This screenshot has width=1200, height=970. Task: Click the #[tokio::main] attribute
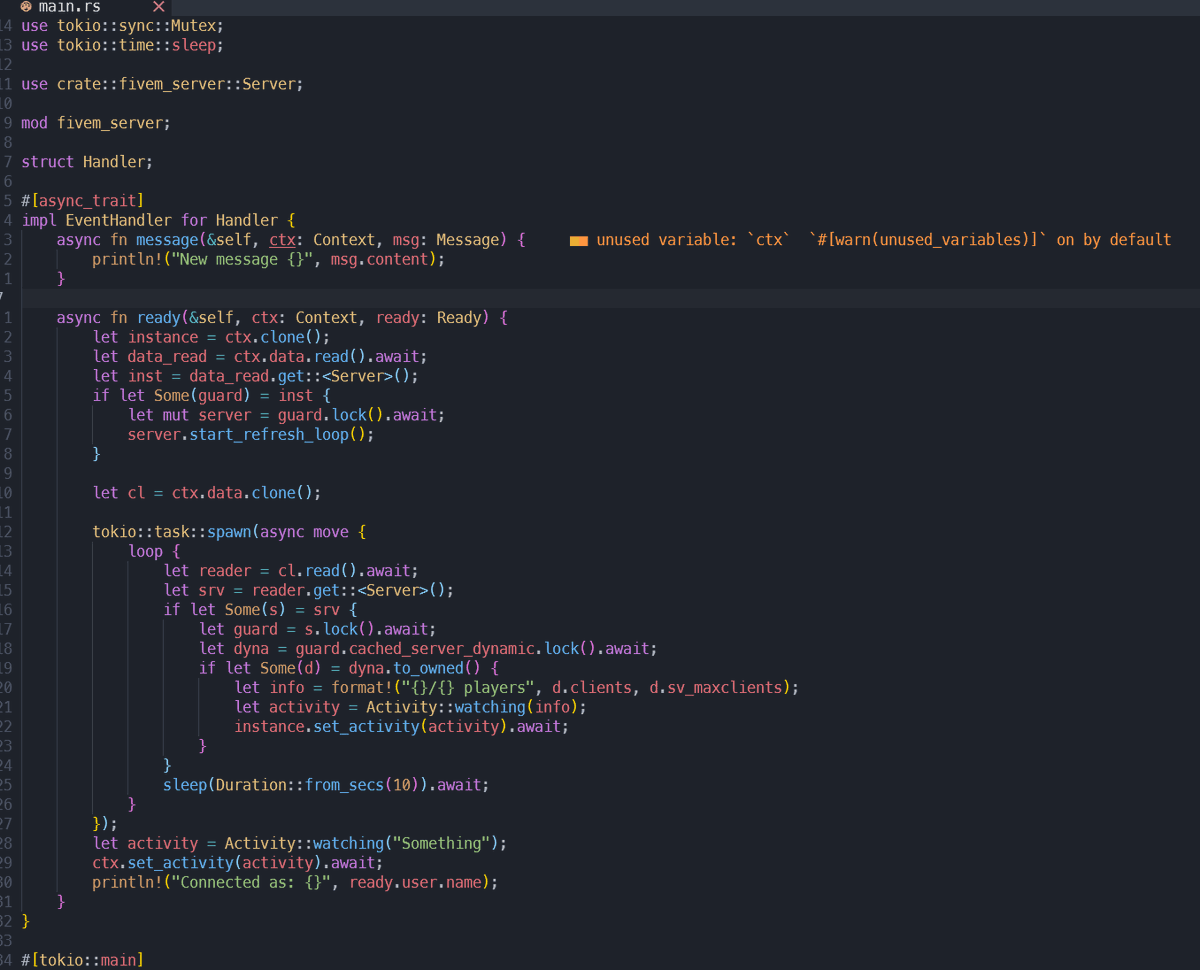pos(82,960)
